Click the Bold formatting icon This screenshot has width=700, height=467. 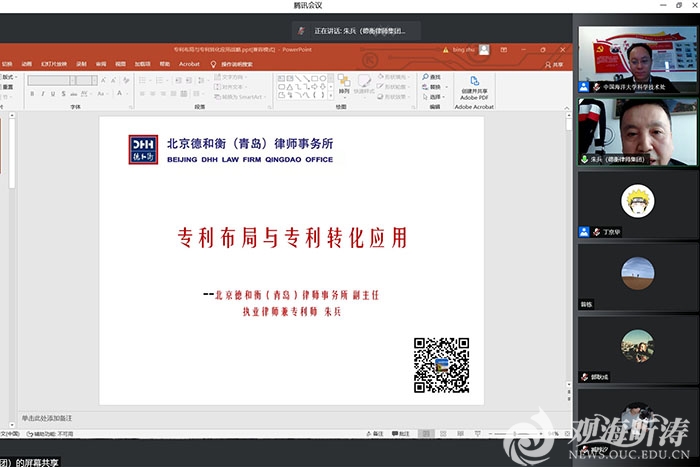click(x=32, y=92)
